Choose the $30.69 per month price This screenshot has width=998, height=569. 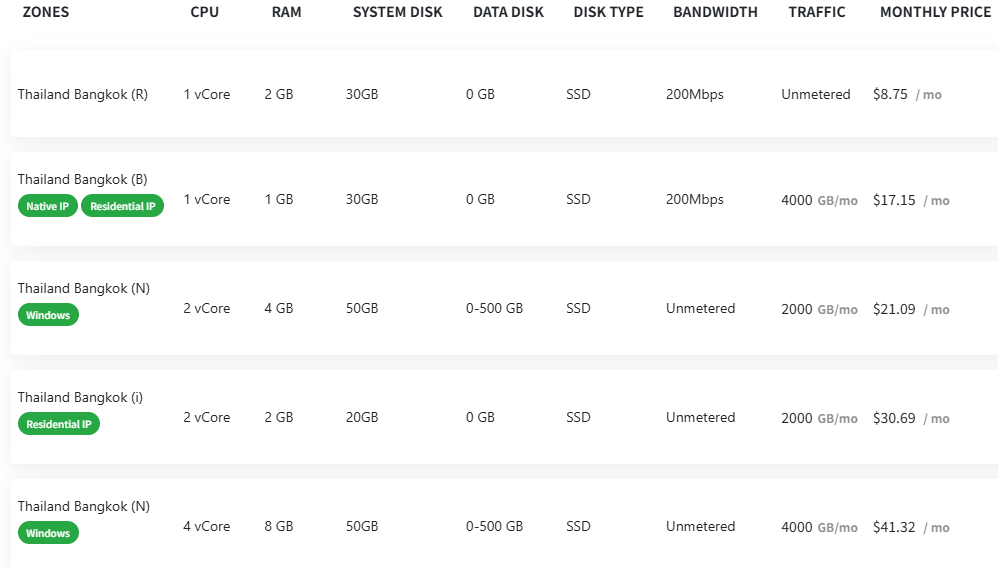(x=894, y=418)
